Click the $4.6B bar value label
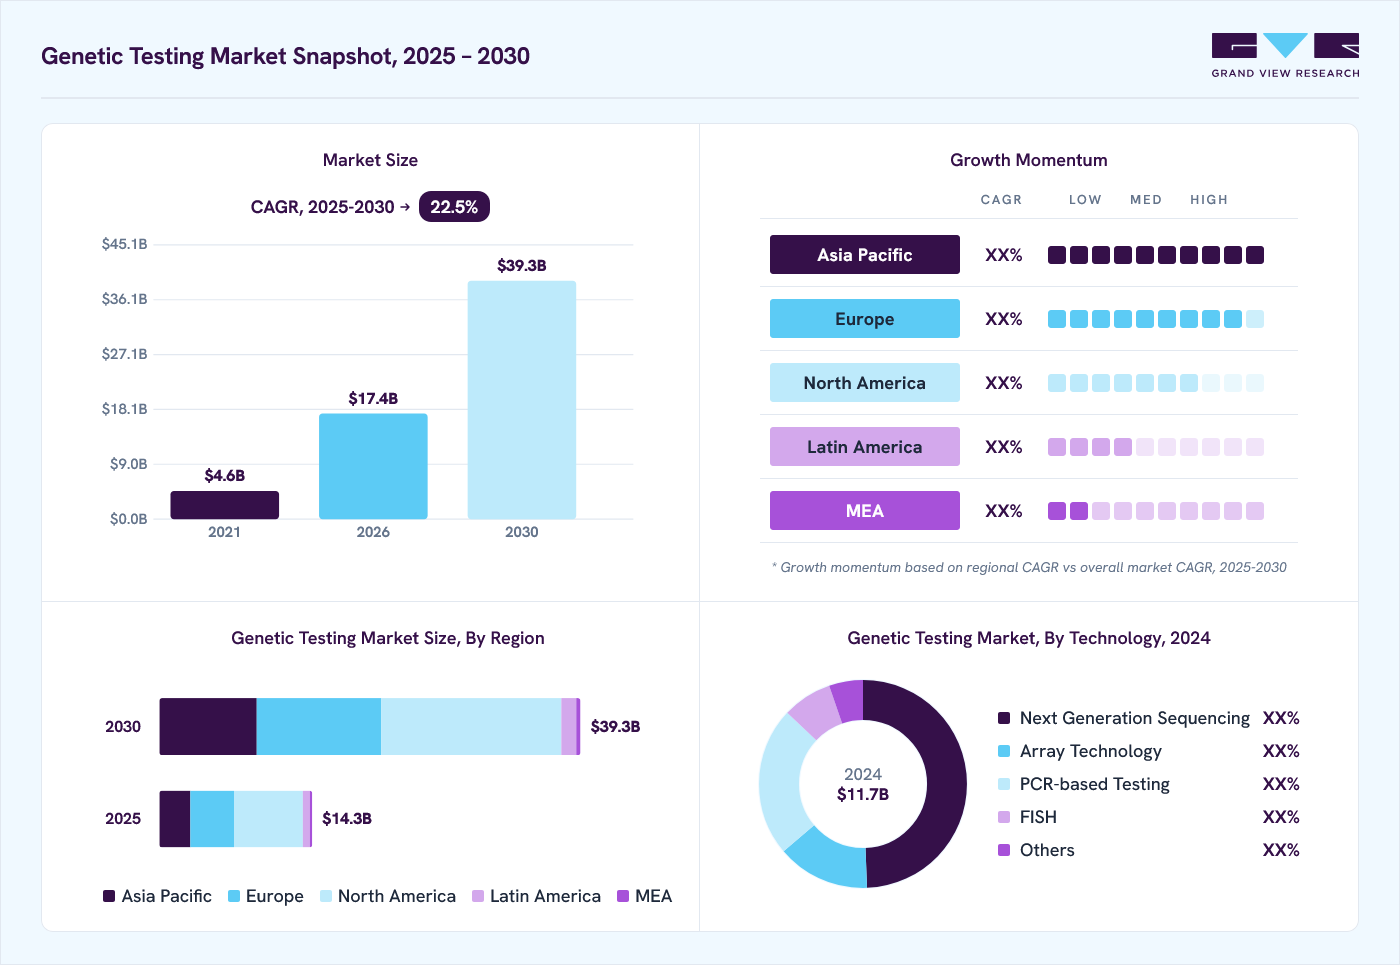The width and height of the screenshot is (1400, 965). (225, 475)
